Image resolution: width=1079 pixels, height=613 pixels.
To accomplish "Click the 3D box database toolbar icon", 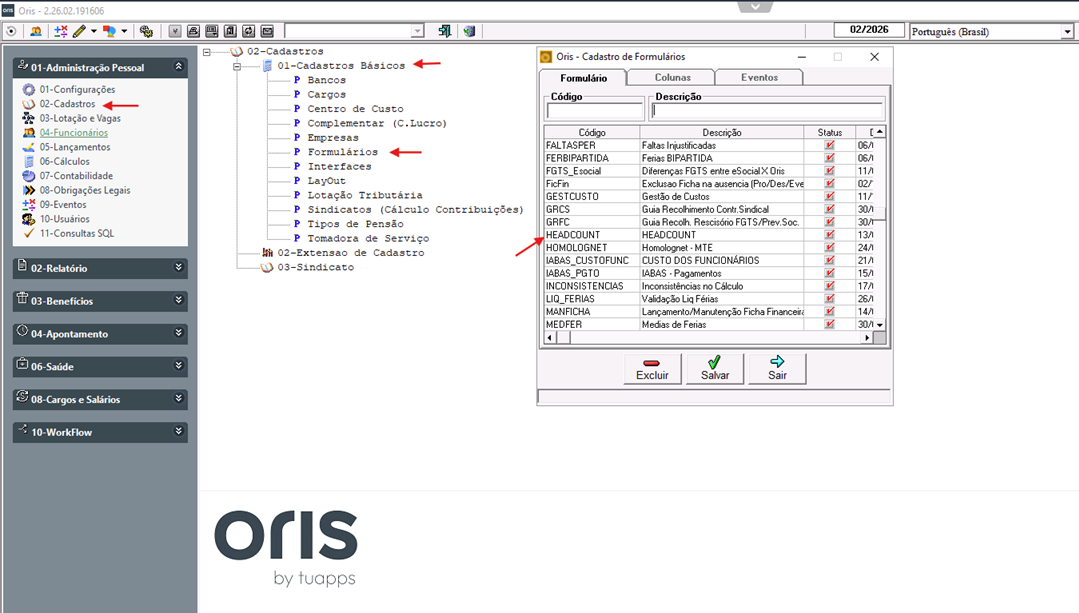I will click(x=469, y=31).
